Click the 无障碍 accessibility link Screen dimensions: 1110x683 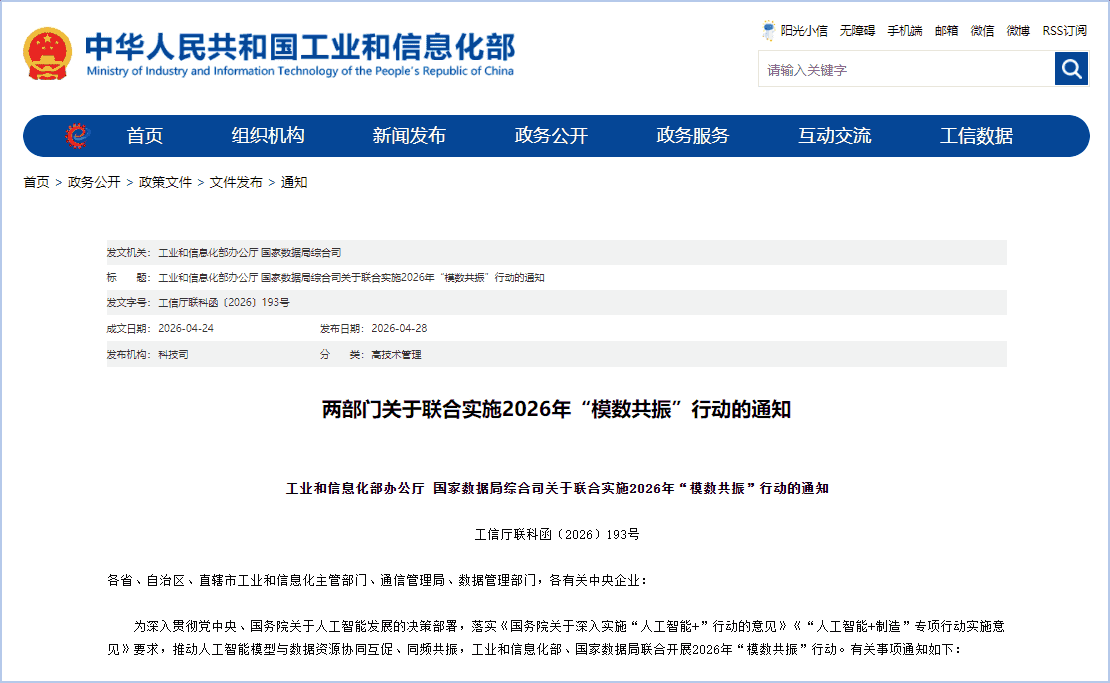857,30
